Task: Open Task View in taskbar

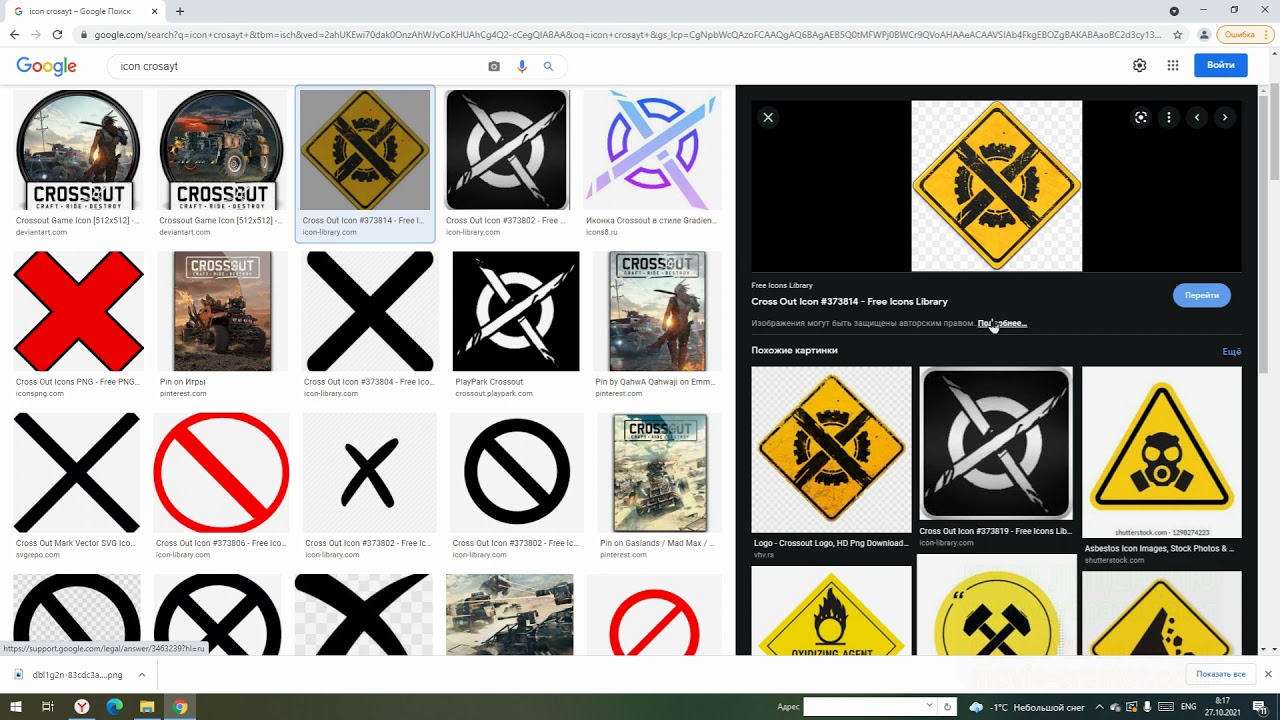Action: 48,707
